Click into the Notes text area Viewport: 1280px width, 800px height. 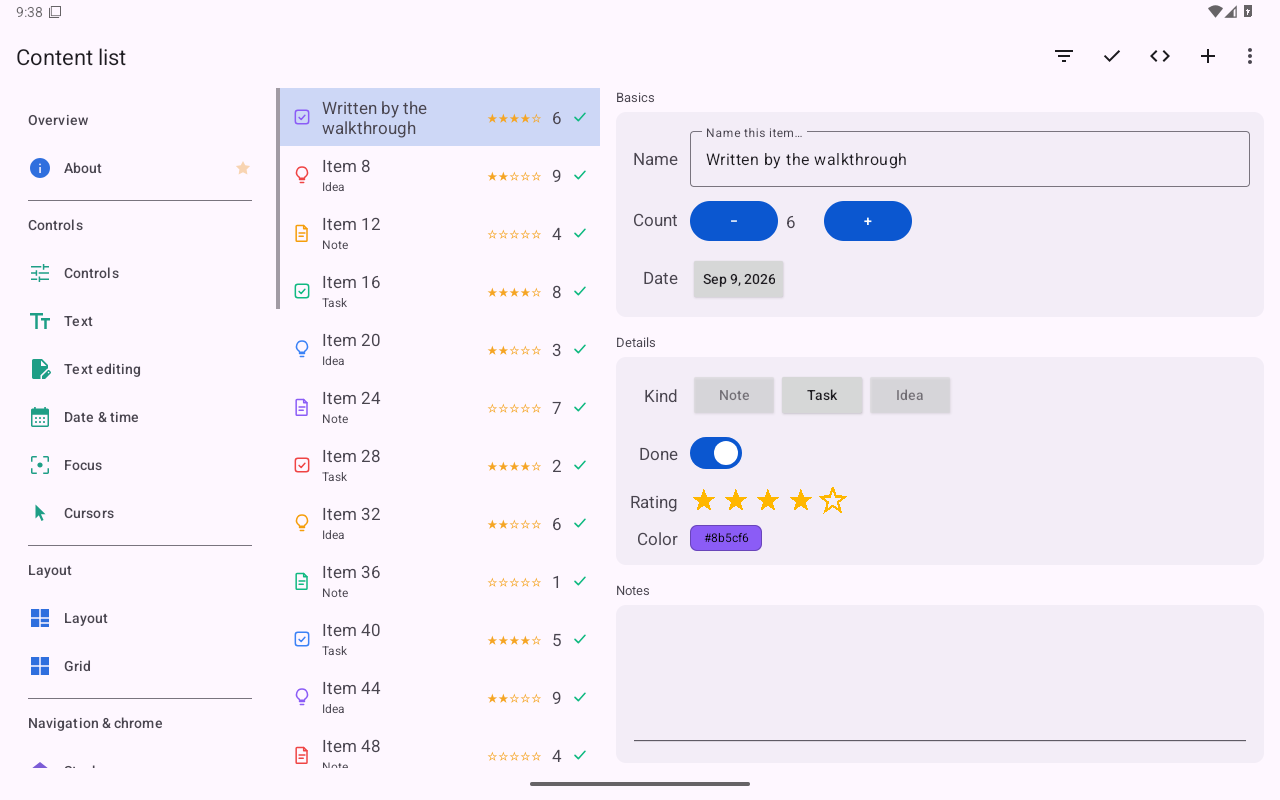940,682
